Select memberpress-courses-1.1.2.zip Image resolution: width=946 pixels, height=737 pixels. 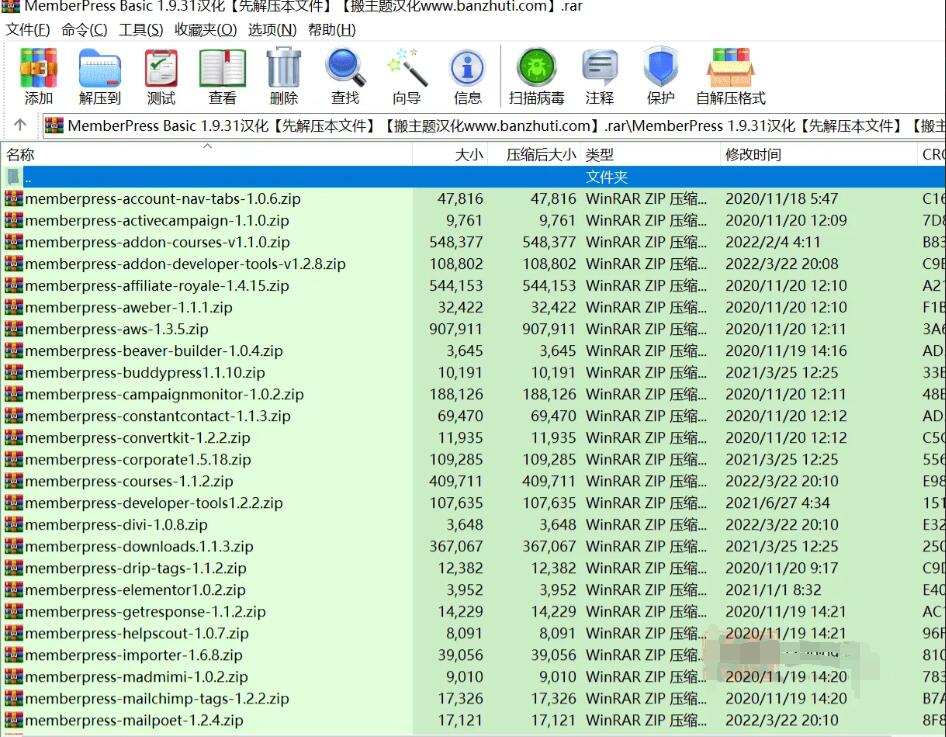pos(129,481)
